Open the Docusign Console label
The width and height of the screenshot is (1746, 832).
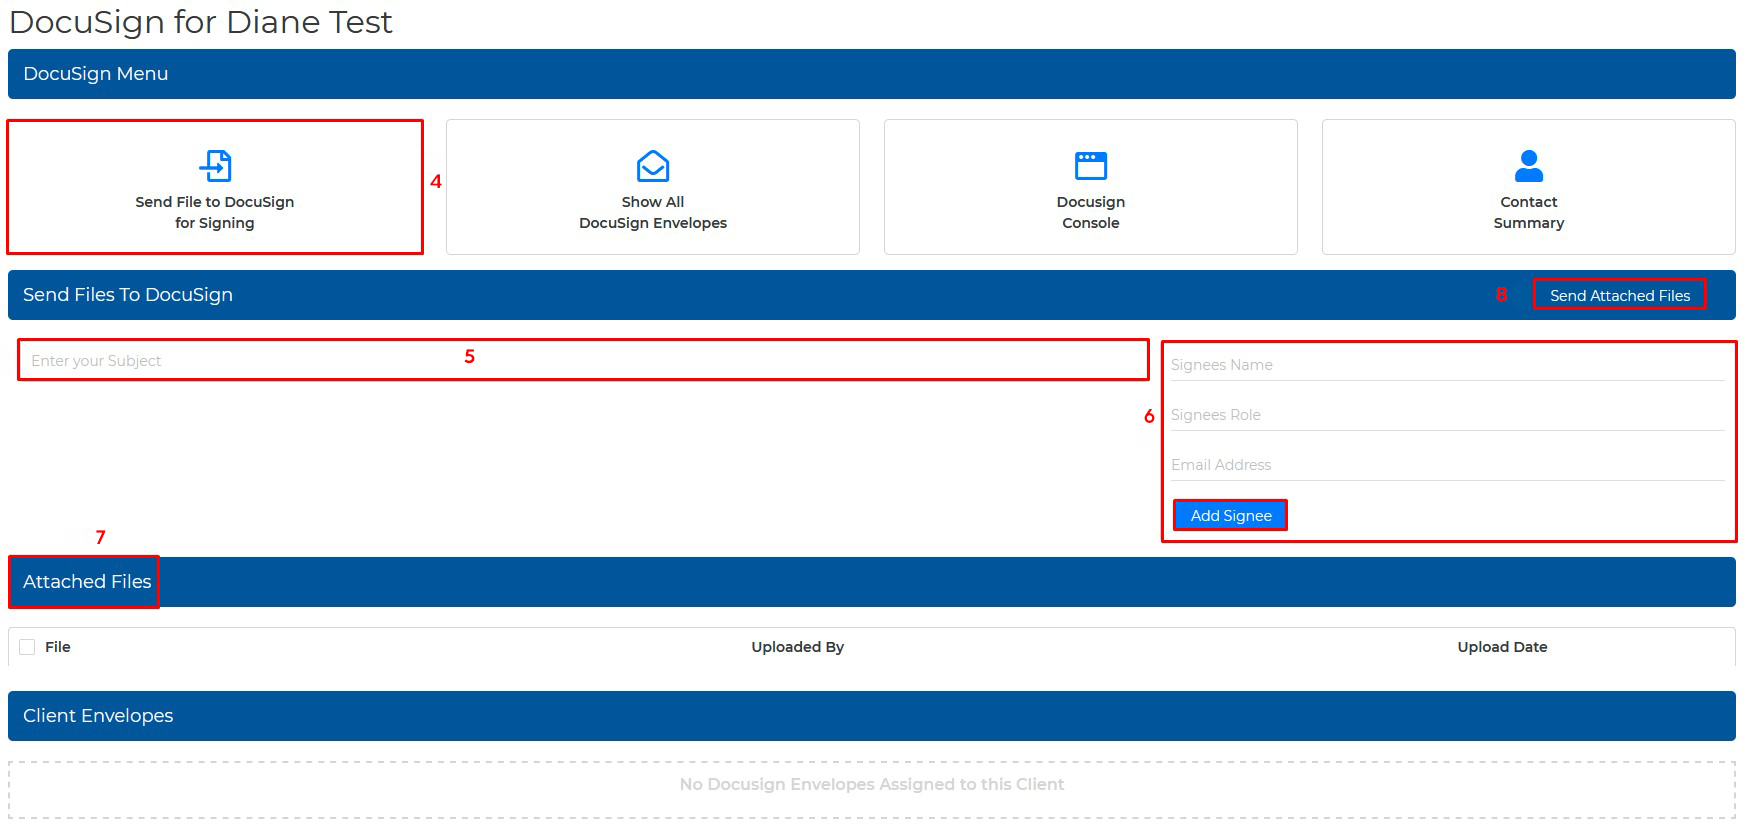pyautogui.click(x=1091, y=212)
